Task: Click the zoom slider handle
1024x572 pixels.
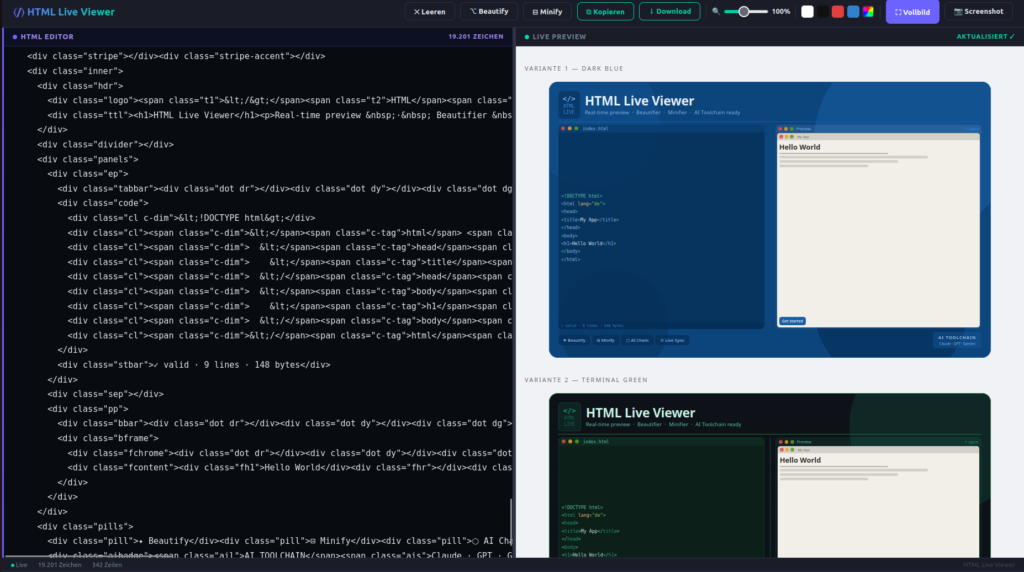Action: (x=743, y=11)
